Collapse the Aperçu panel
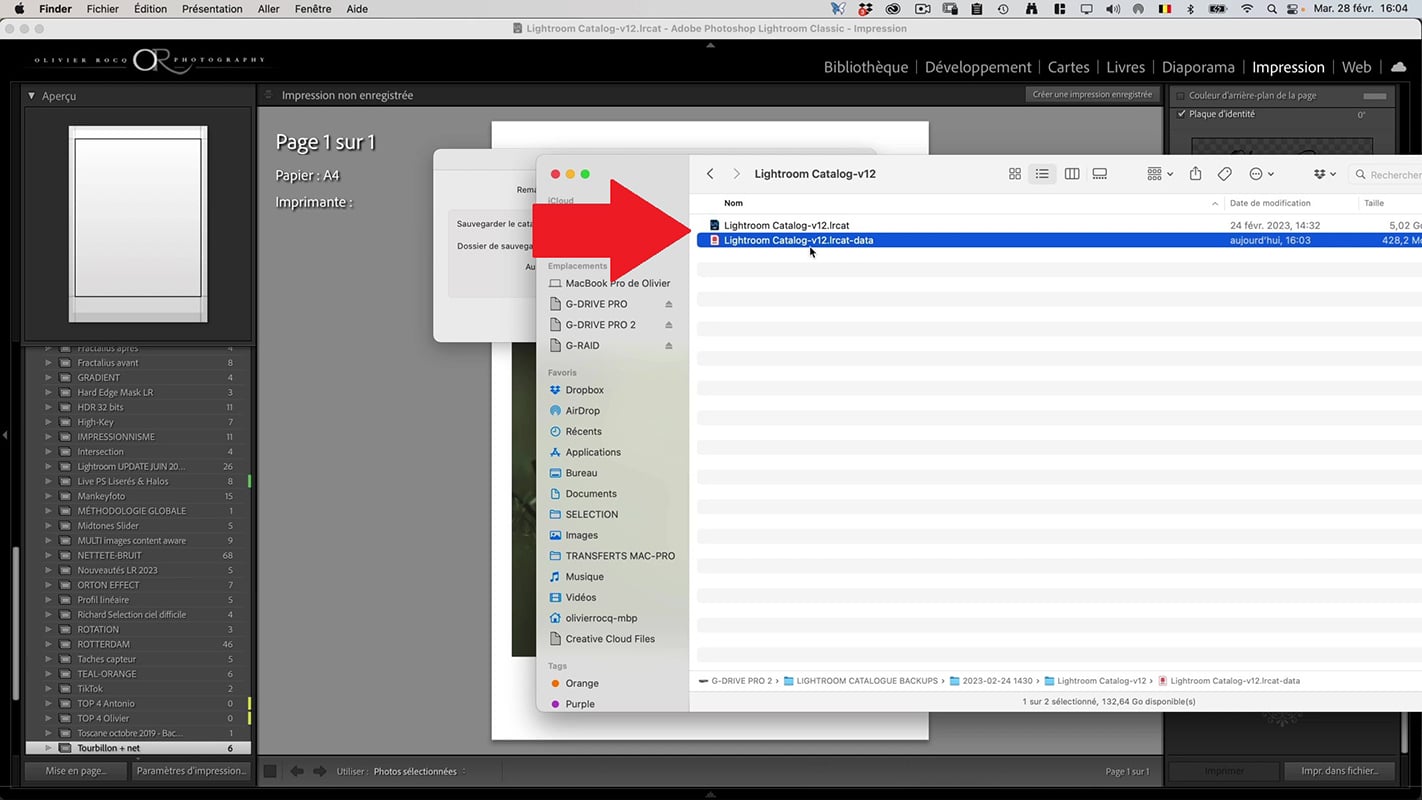1422x800 pixels. (32, 96)
